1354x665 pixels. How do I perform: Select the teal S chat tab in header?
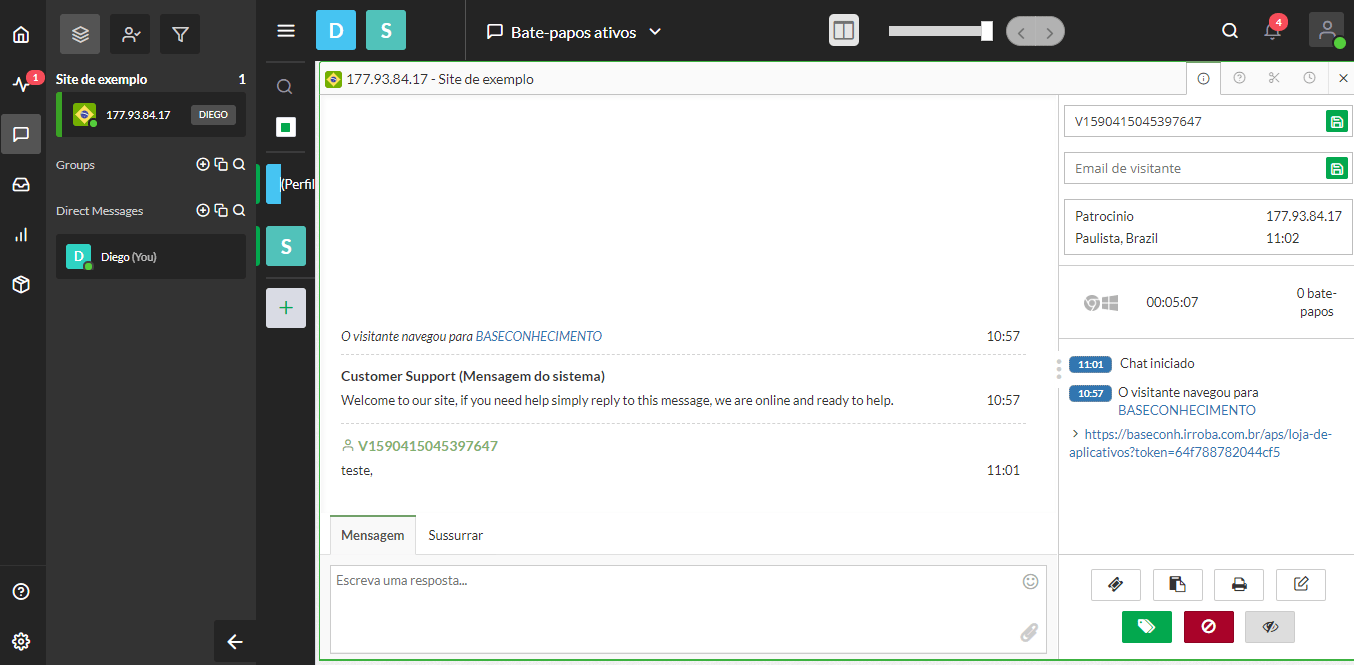pyautogui.click(x=386, y=30)
